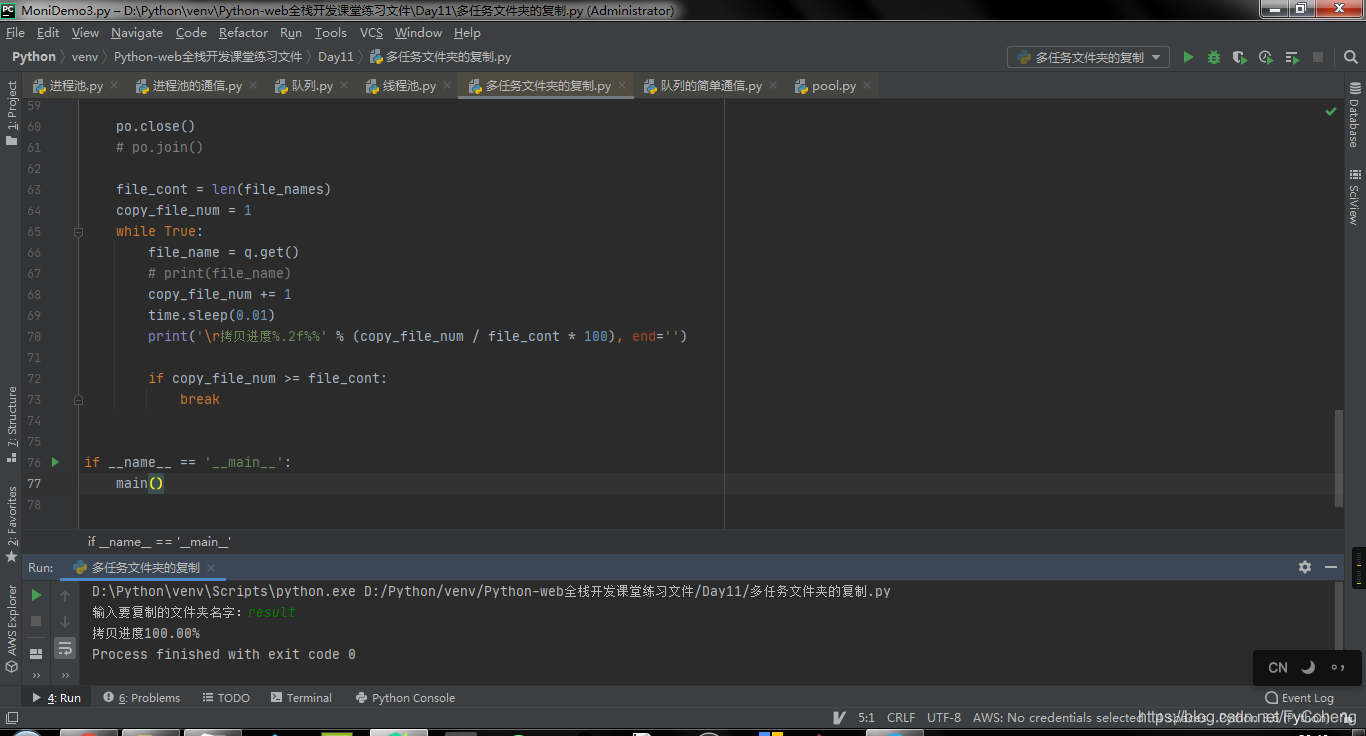Screen dimensions: 1366x736
Task: Toggle the 7: Structure tool window
Action: tap(12, 425)
